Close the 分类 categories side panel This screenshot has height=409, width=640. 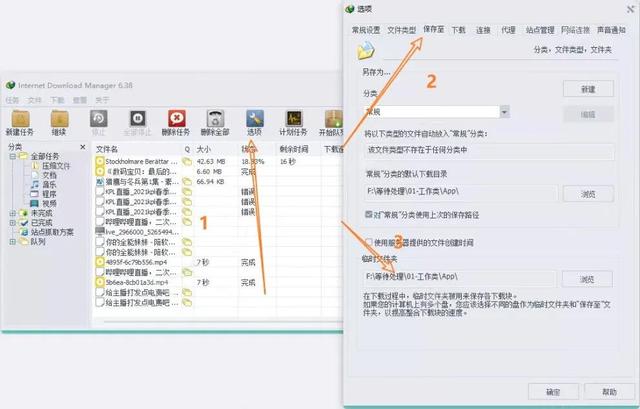pyautogui.click(x=83, y=147)
